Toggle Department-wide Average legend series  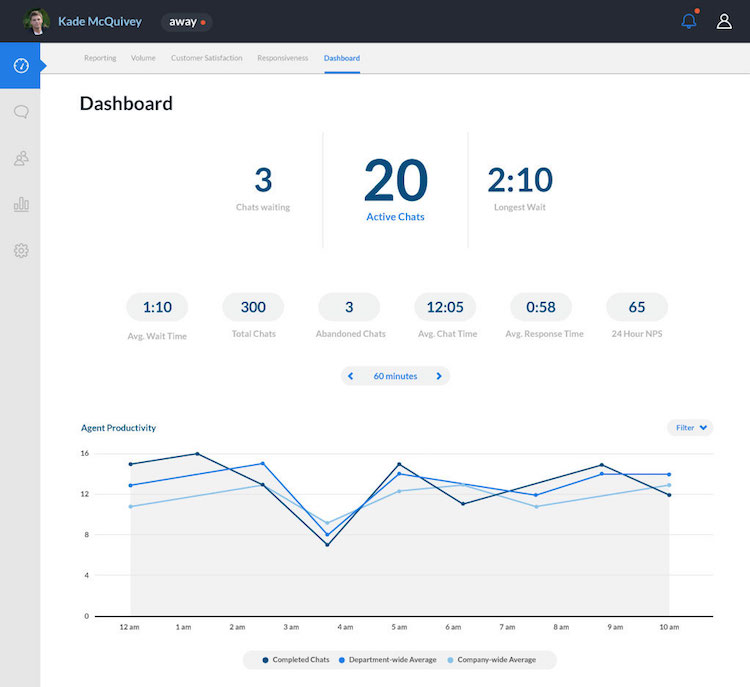point(388,660)
